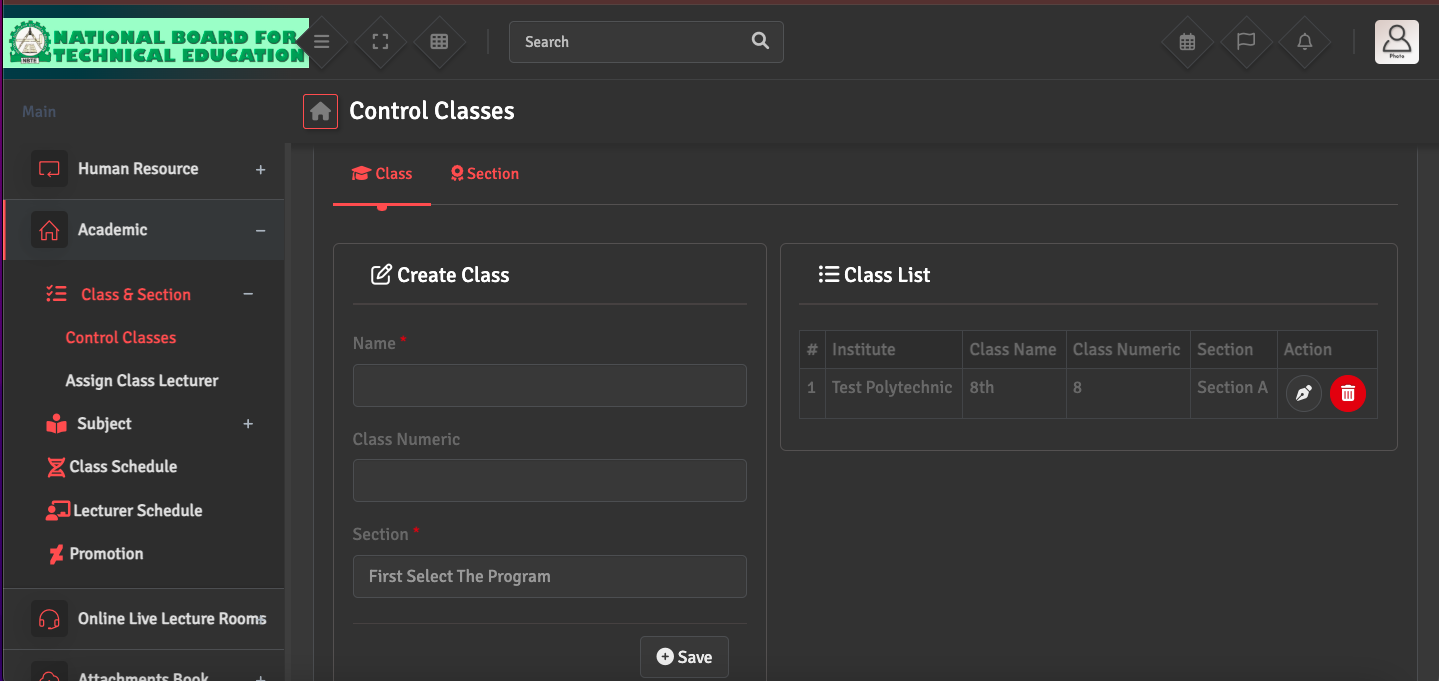This screenshot has height=681, width=1439.
Task: Open the grid apps icon
Action: tap(439, 42)
